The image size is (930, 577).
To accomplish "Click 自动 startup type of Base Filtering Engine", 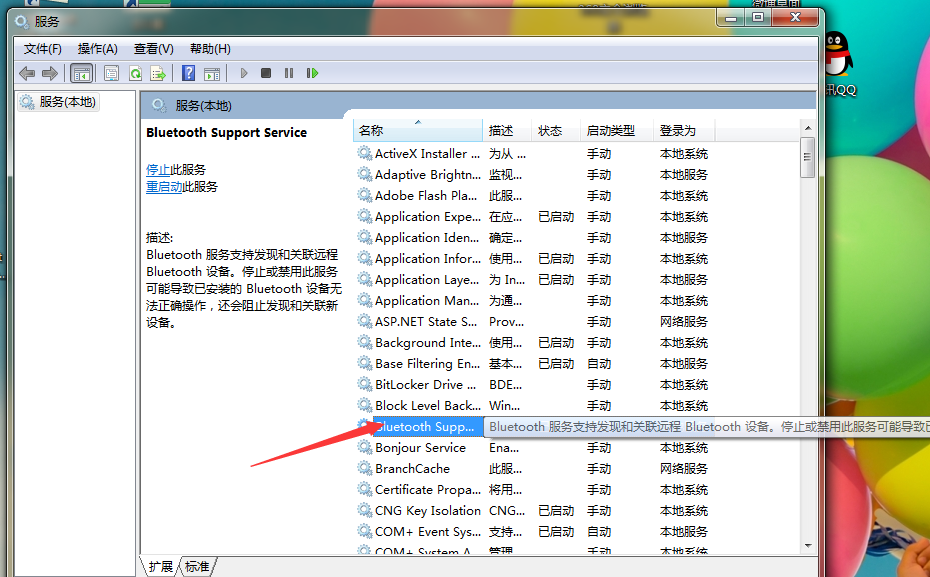I will point(599,364).
